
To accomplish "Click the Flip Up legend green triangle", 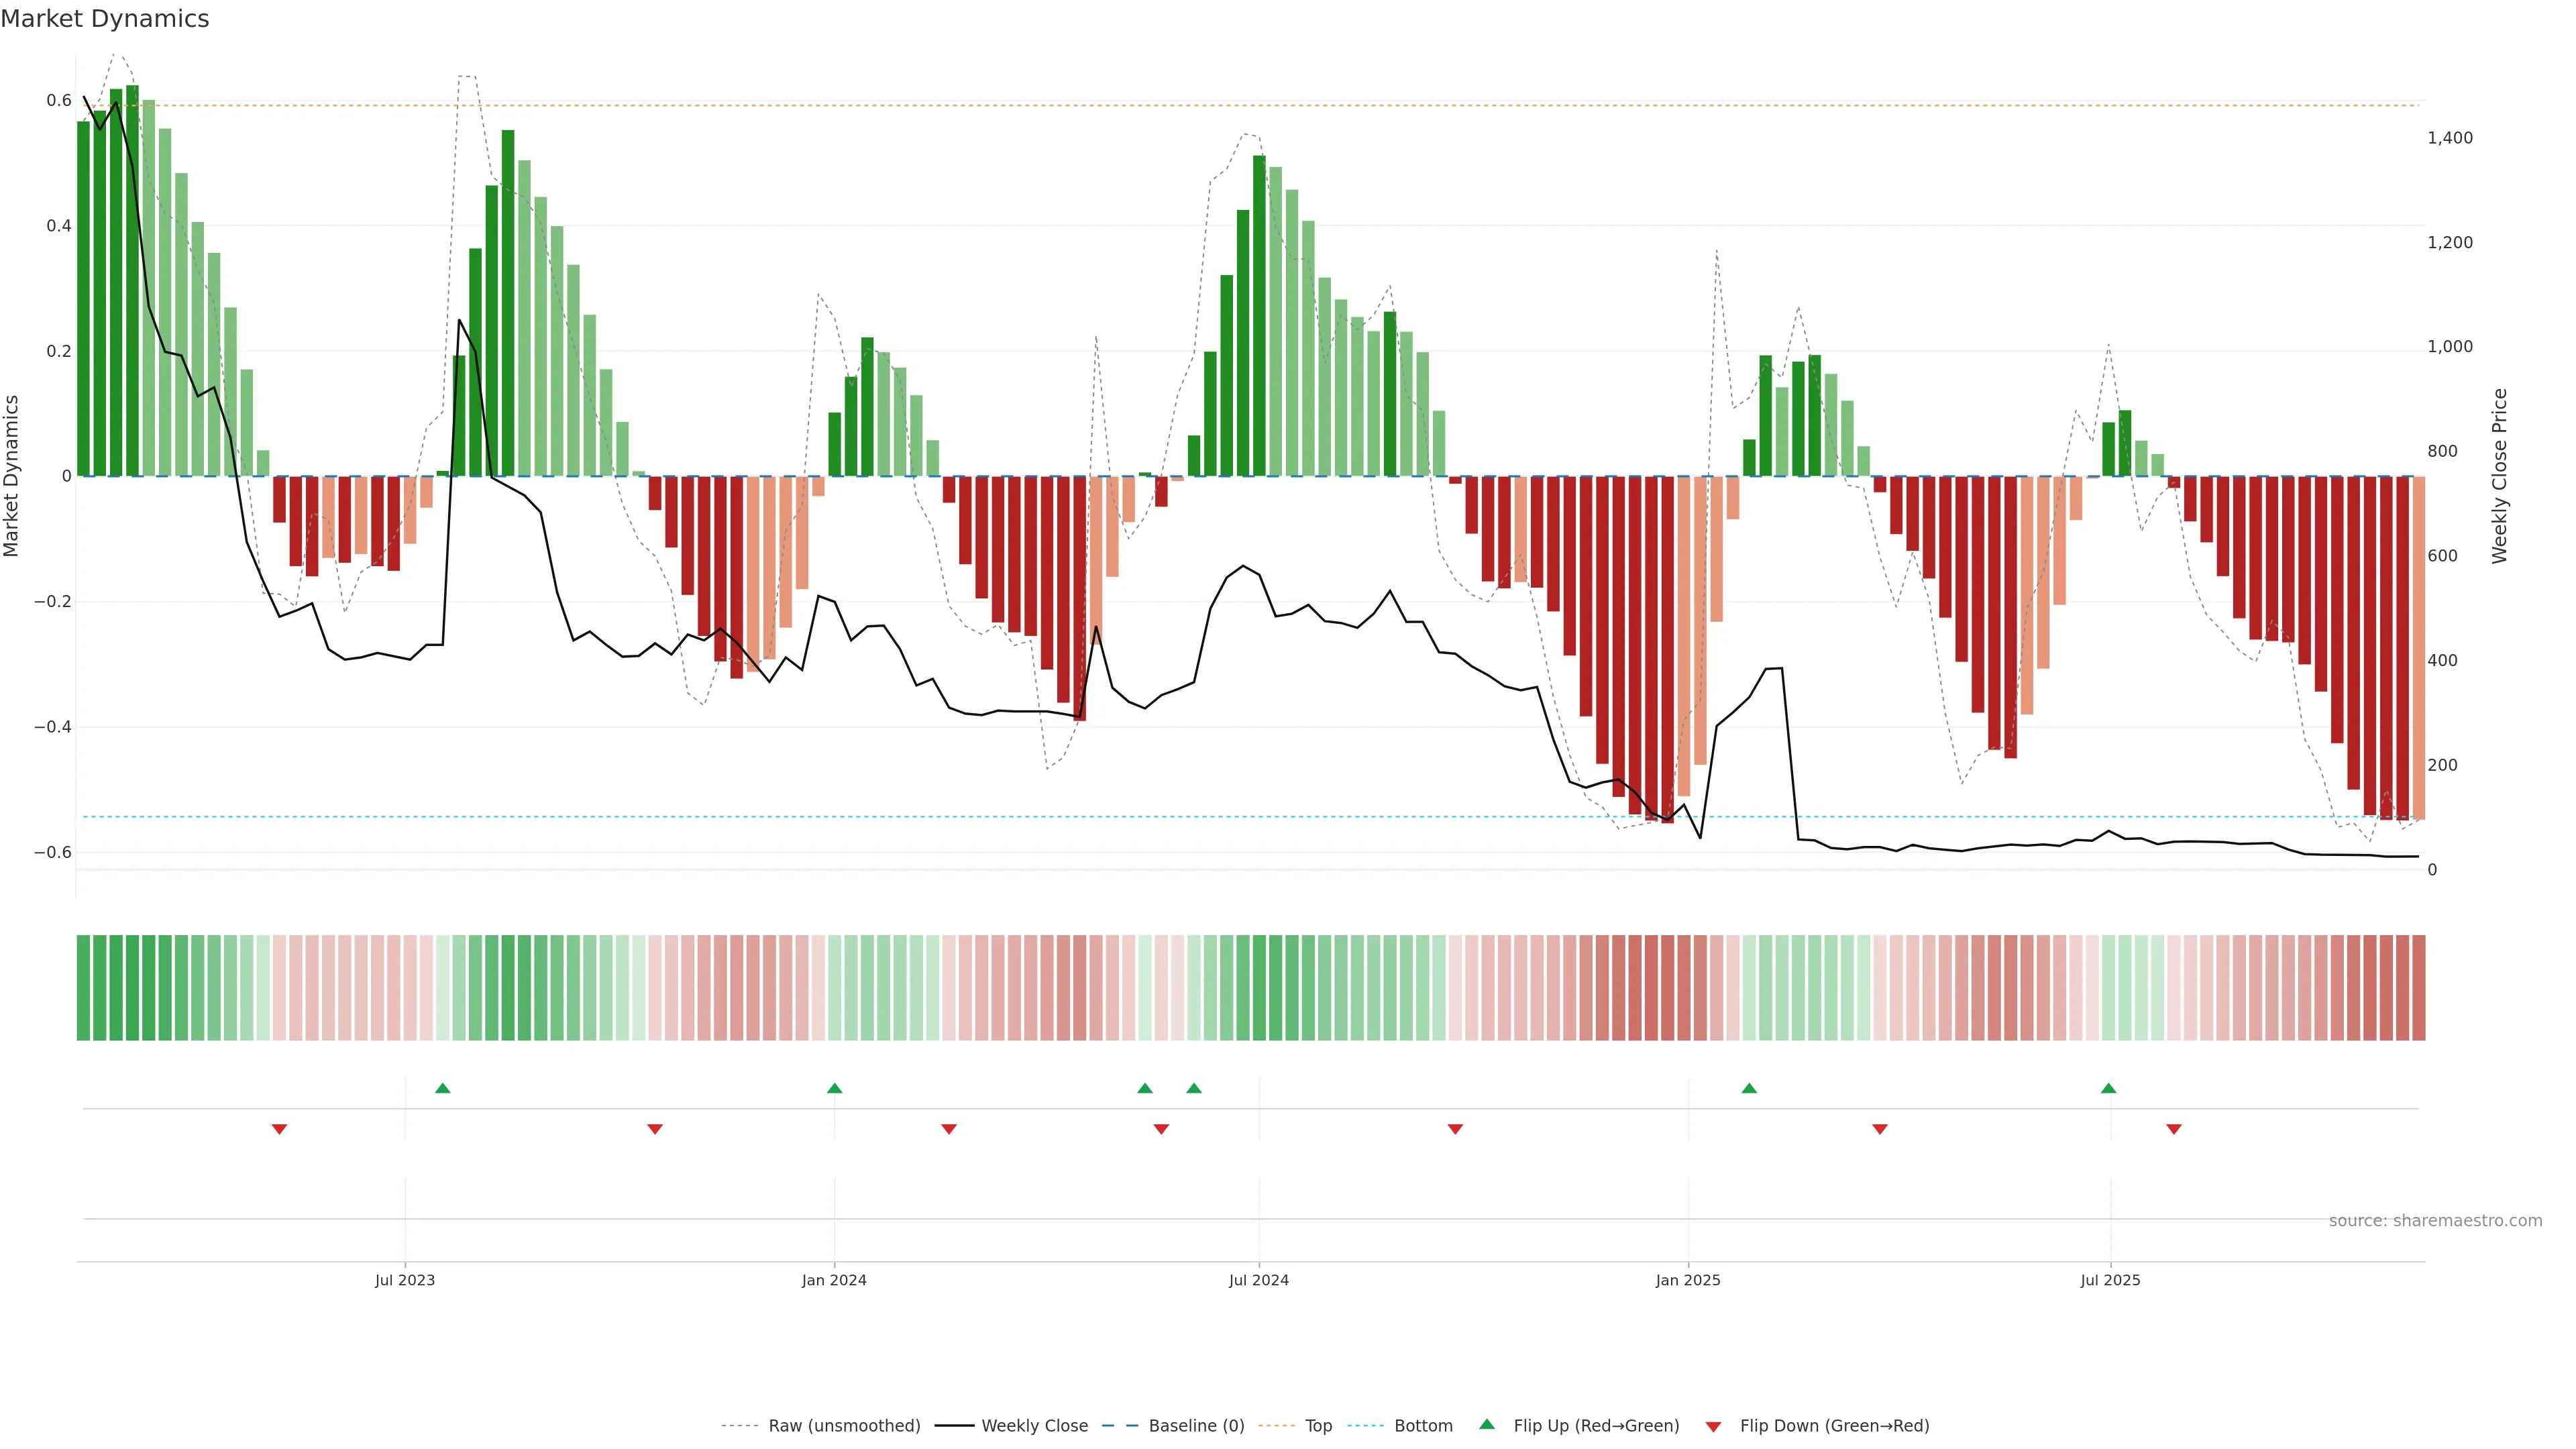I will (1487, 1424).
